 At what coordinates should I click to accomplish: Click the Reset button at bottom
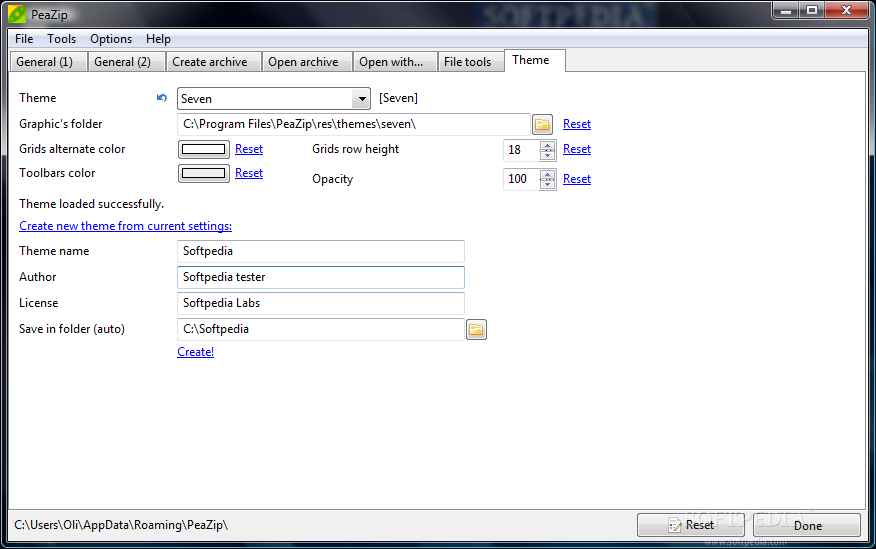click(691, 525)
